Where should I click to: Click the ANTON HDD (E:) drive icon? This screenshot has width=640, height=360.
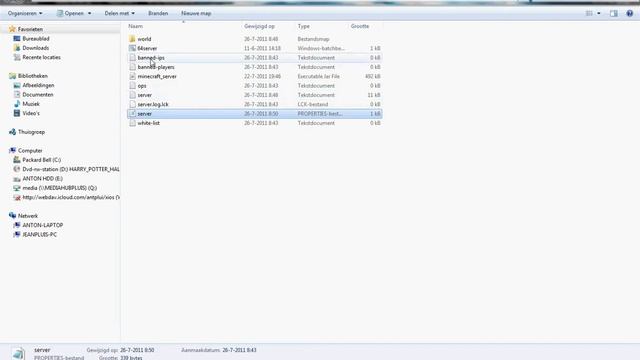tap(17, 178)
